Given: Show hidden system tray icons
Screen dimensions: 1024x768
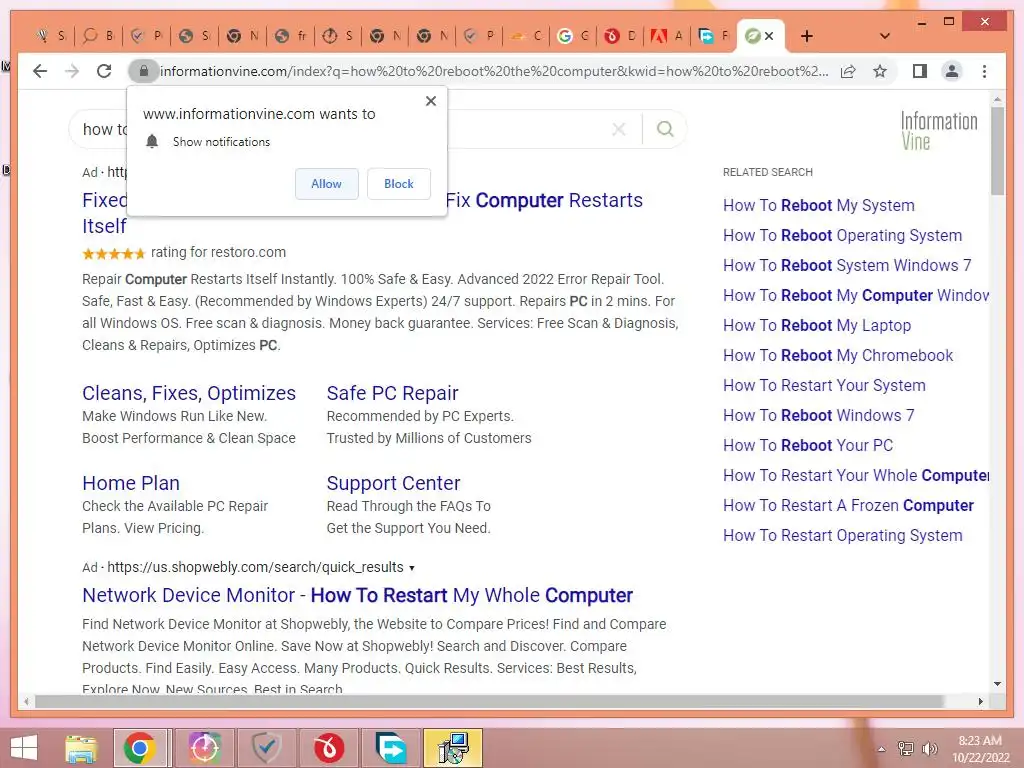Looking at the screenshot, I should click(882, 749).
